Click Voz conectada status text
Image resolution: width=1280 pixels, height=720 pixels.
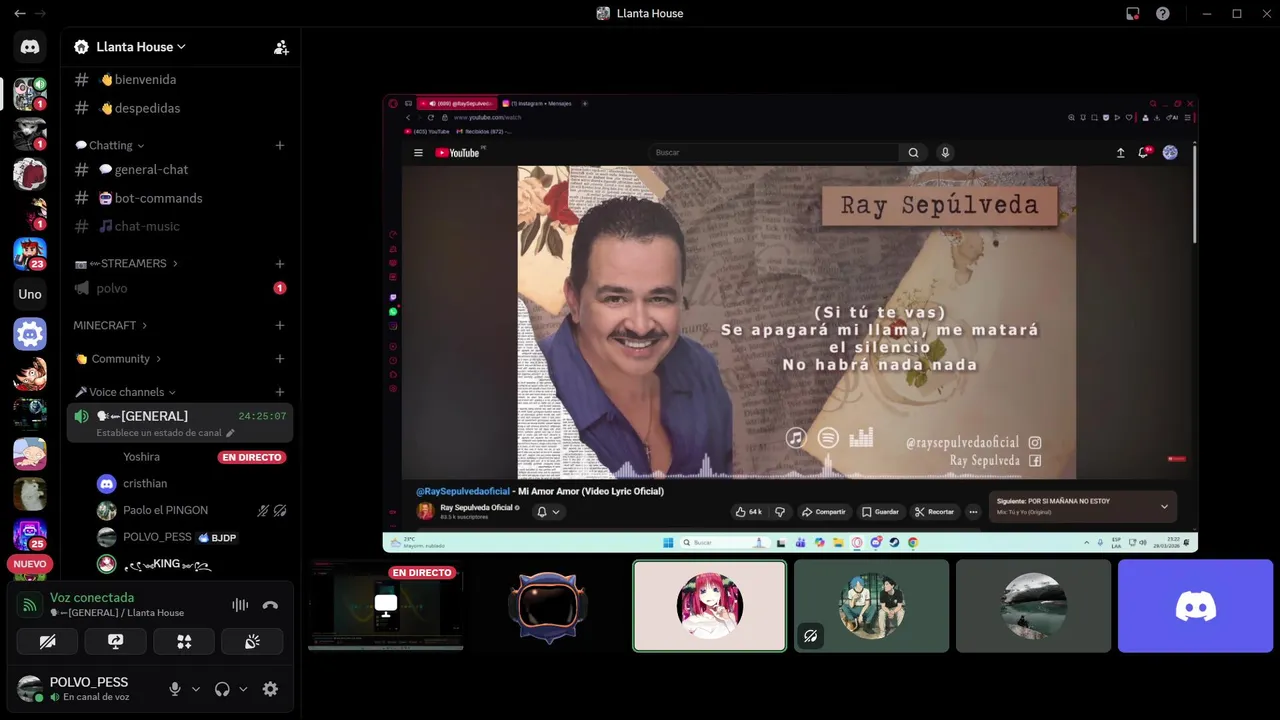coord(92,597)
